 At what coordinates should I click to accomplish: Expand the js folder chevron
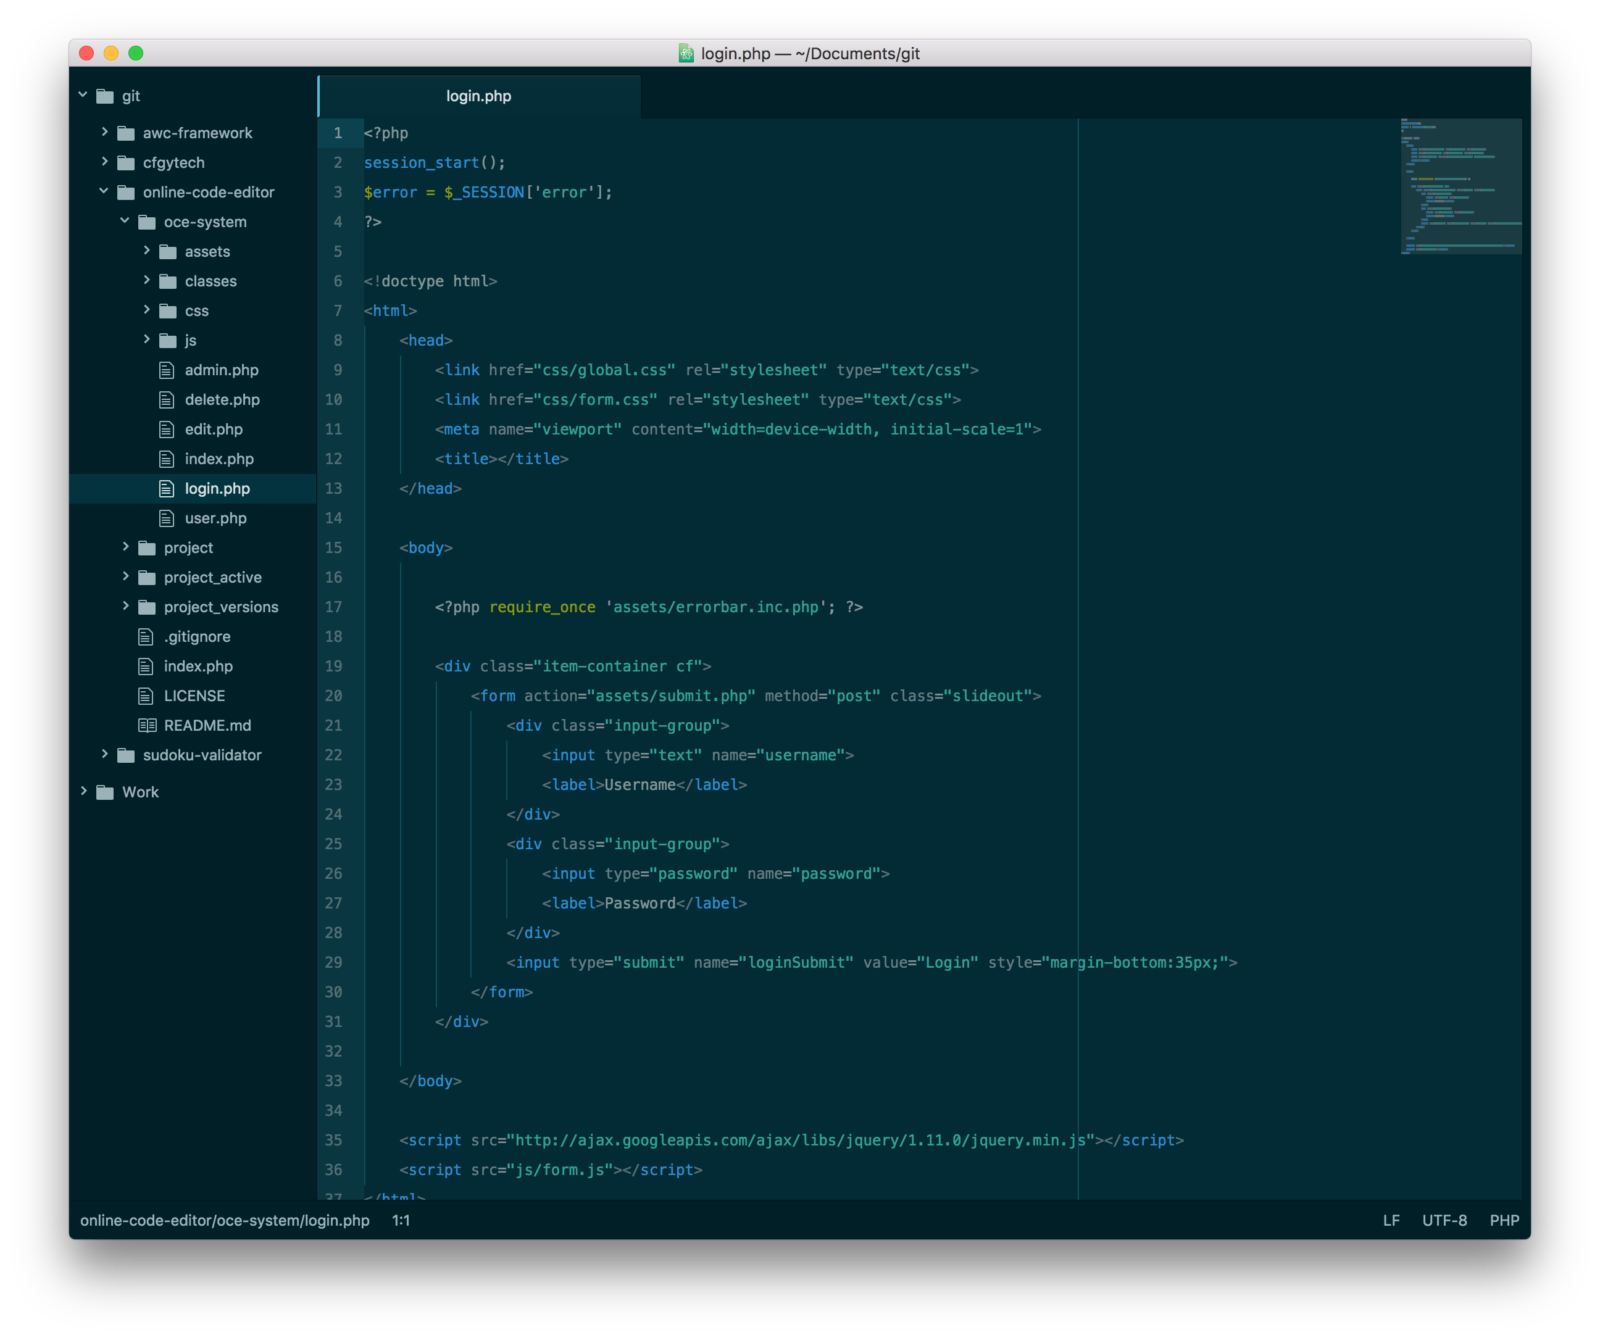146,340
